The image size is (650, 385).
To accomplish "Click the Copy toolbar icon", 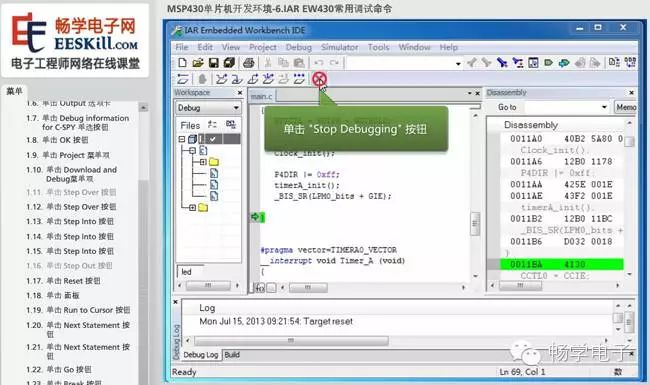I will [x=284, y=63].
